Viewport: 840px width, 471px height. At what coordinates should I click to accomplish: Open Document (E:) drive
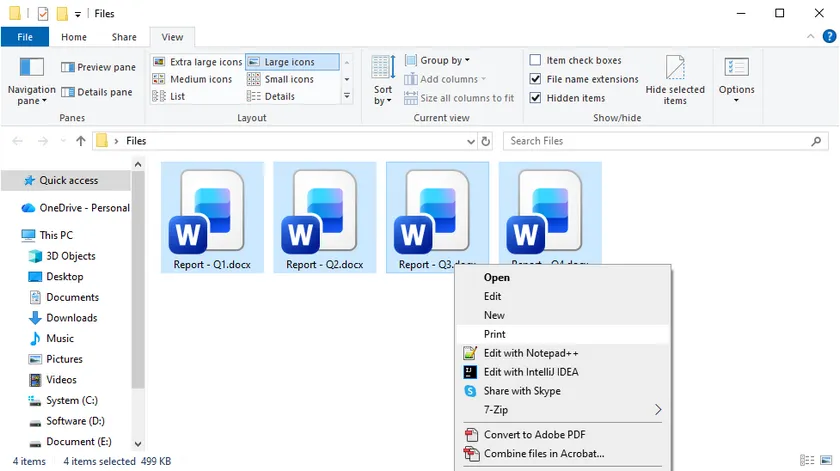70,442
